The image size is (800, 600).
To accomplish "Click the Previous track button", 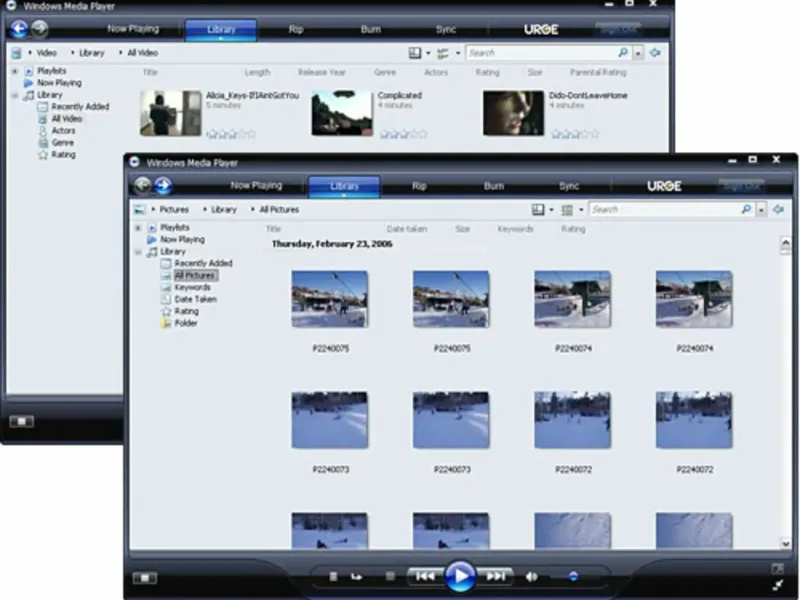I will click(x=425, y=576).
